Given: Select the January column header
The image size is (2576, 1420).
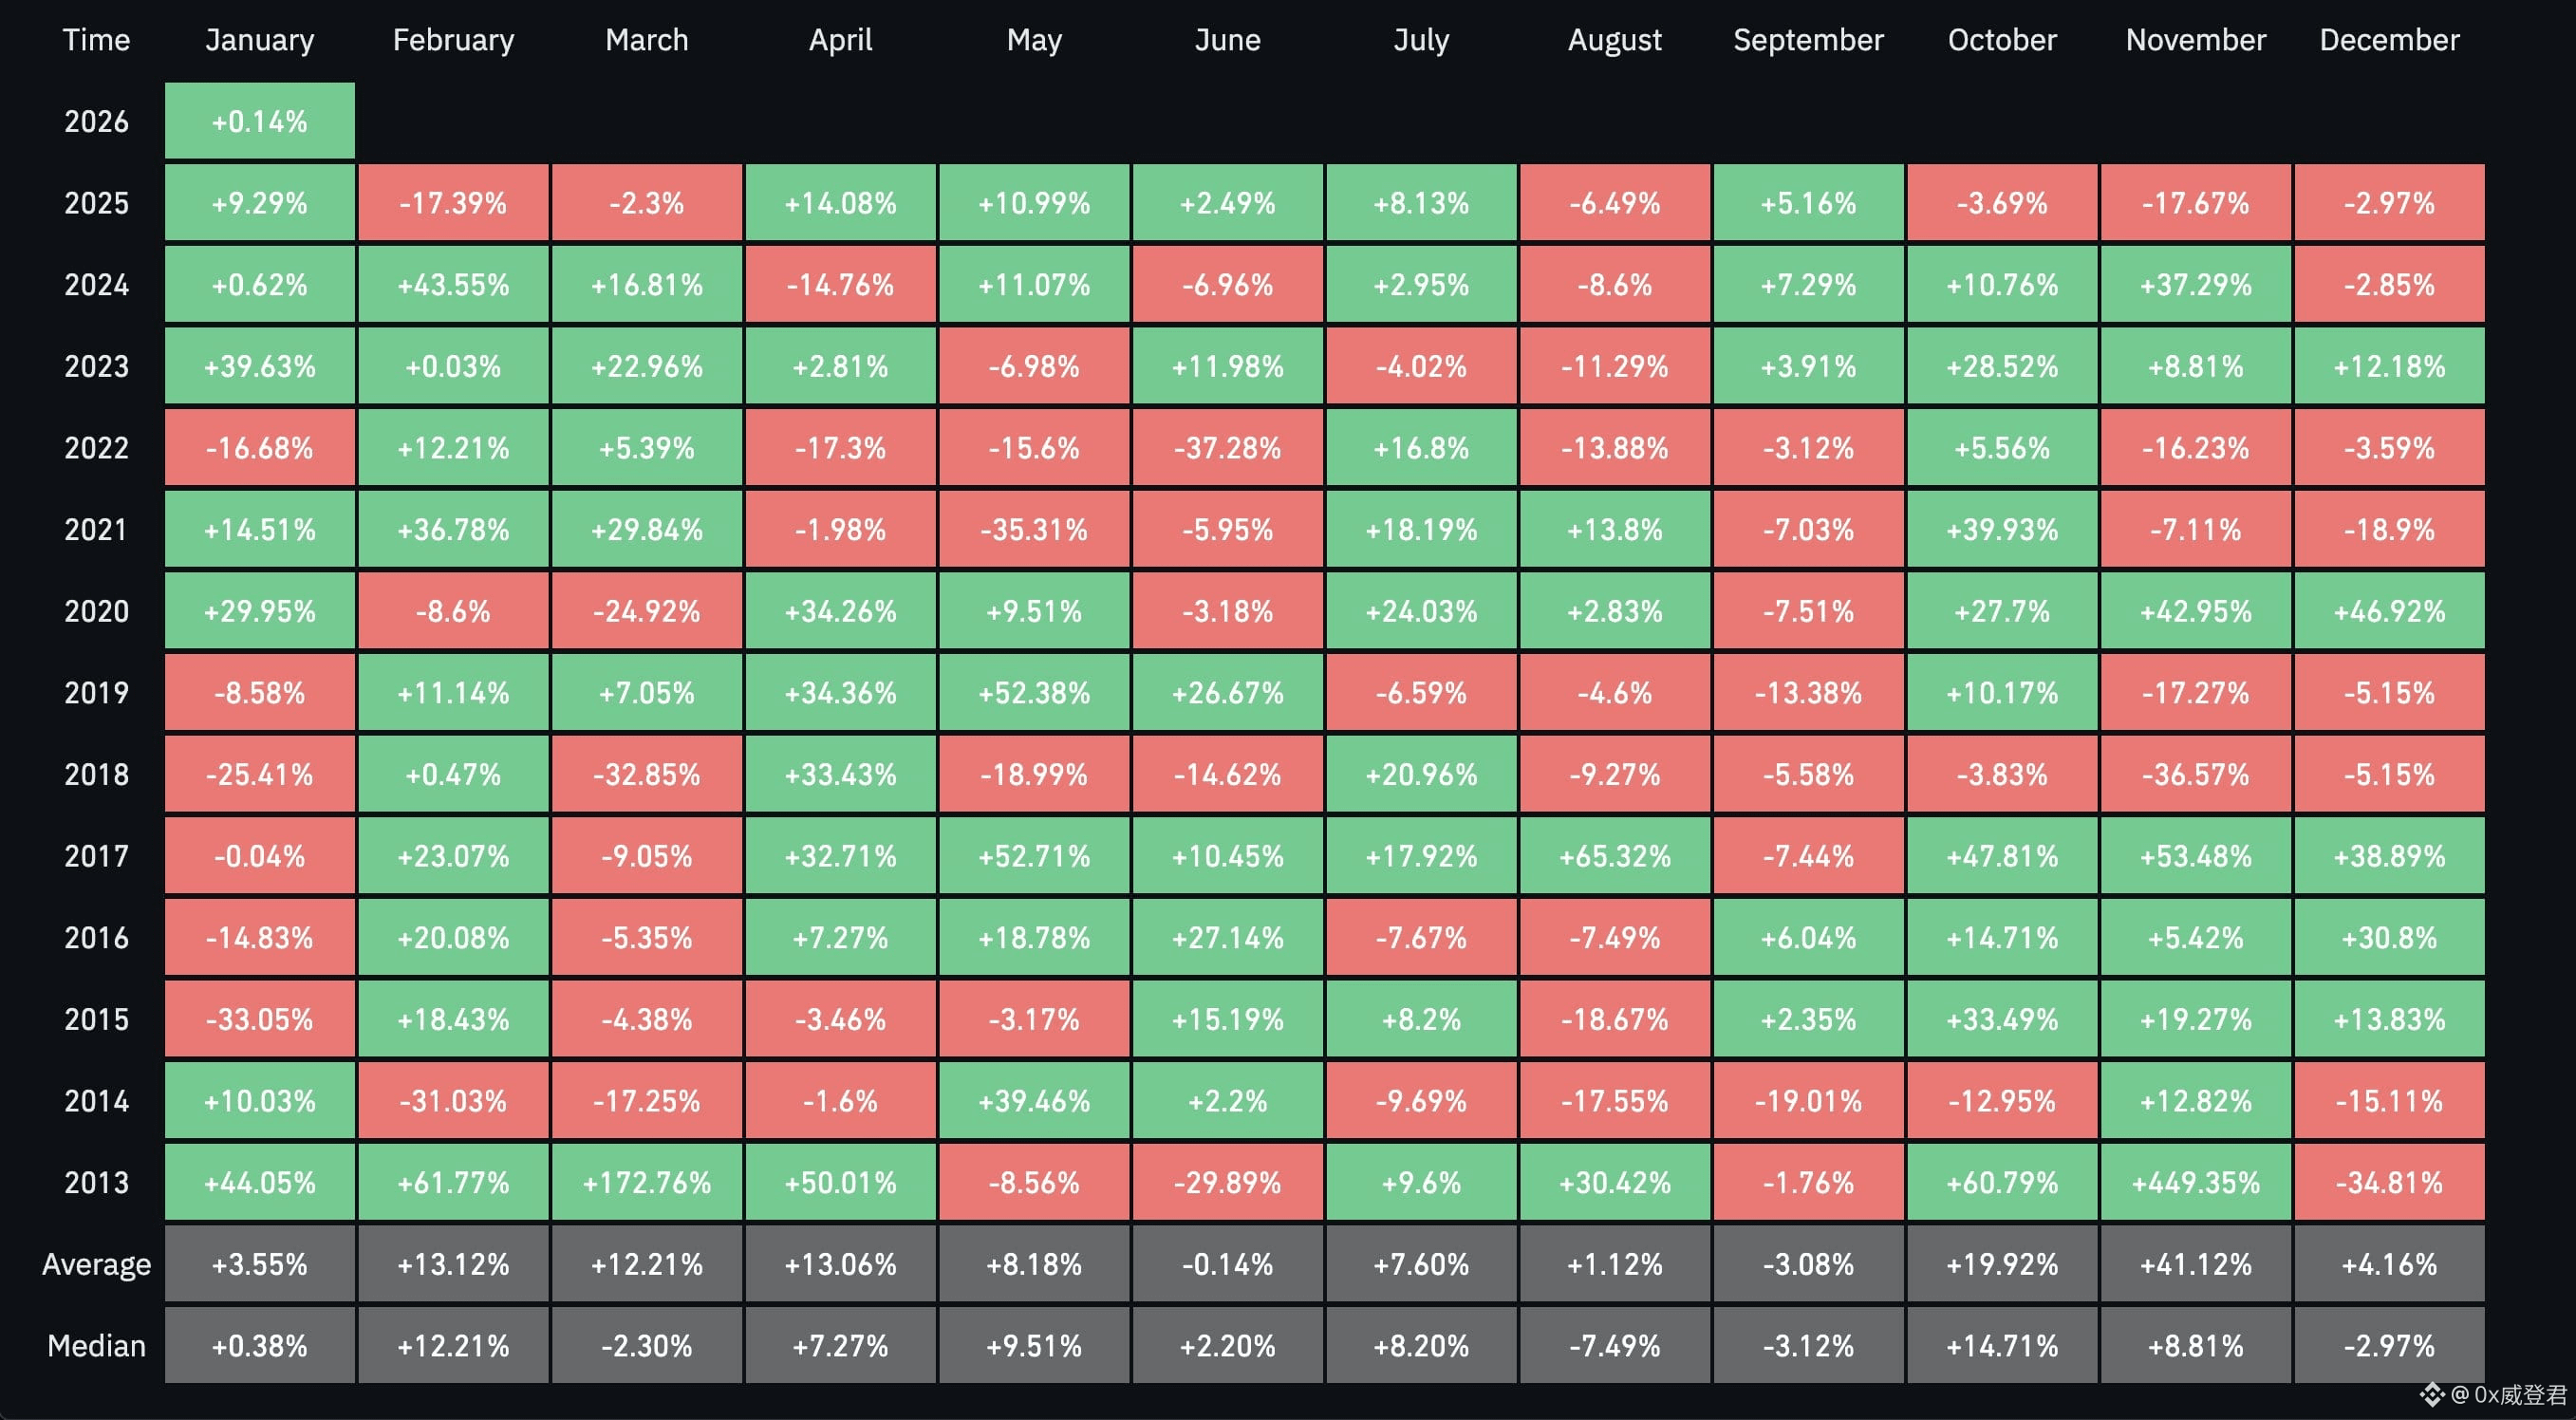Looking at the screenshot, I should coord(259,40).
